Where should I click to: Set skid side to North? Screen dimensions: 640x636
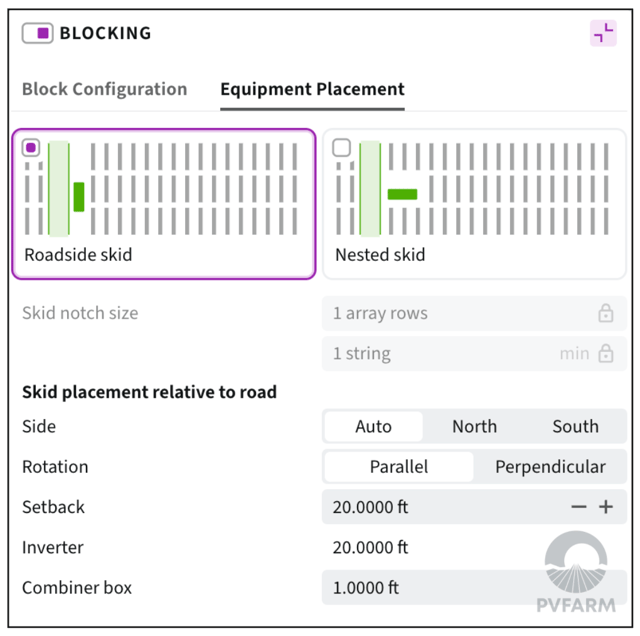point(474,427)
